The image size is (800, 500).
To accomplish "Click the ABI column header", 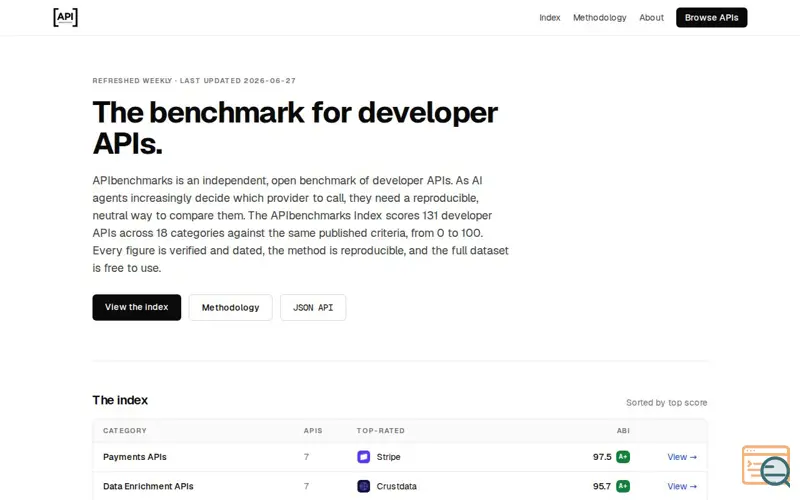I will tap(623, 431).
